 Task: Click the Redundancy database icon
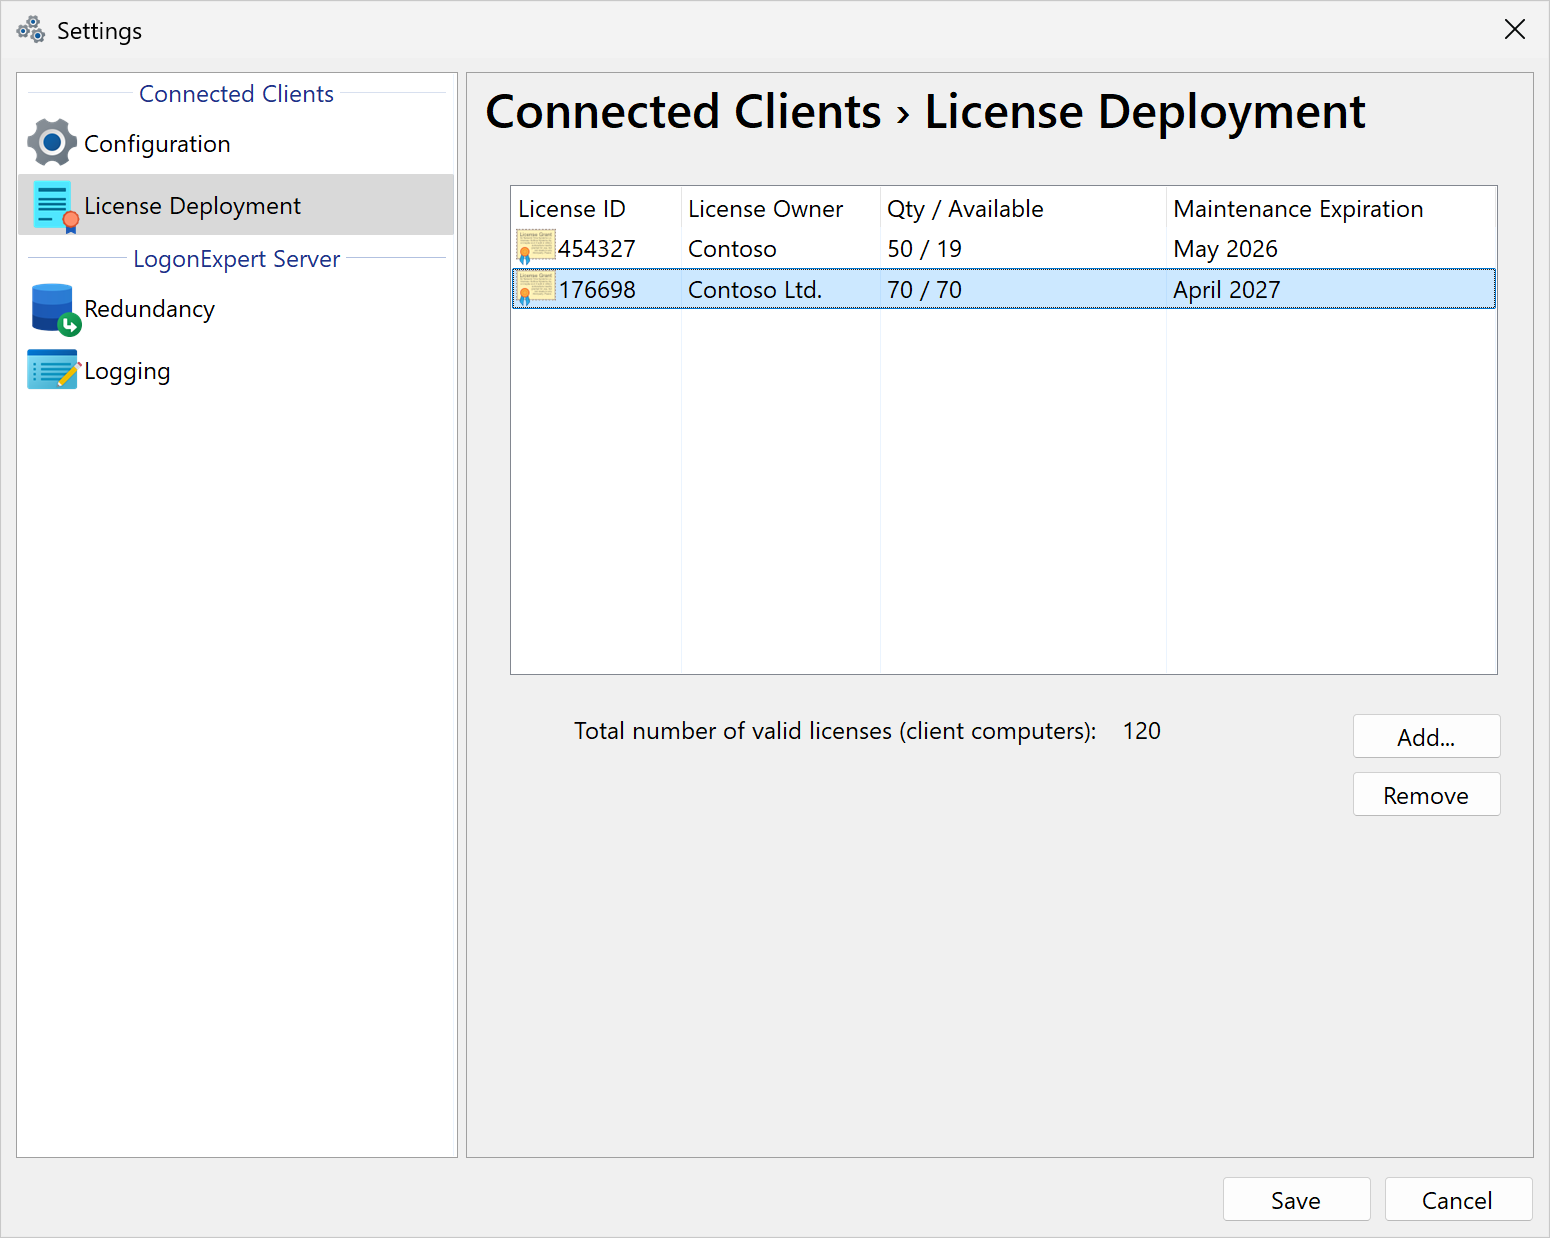point(54,309)
